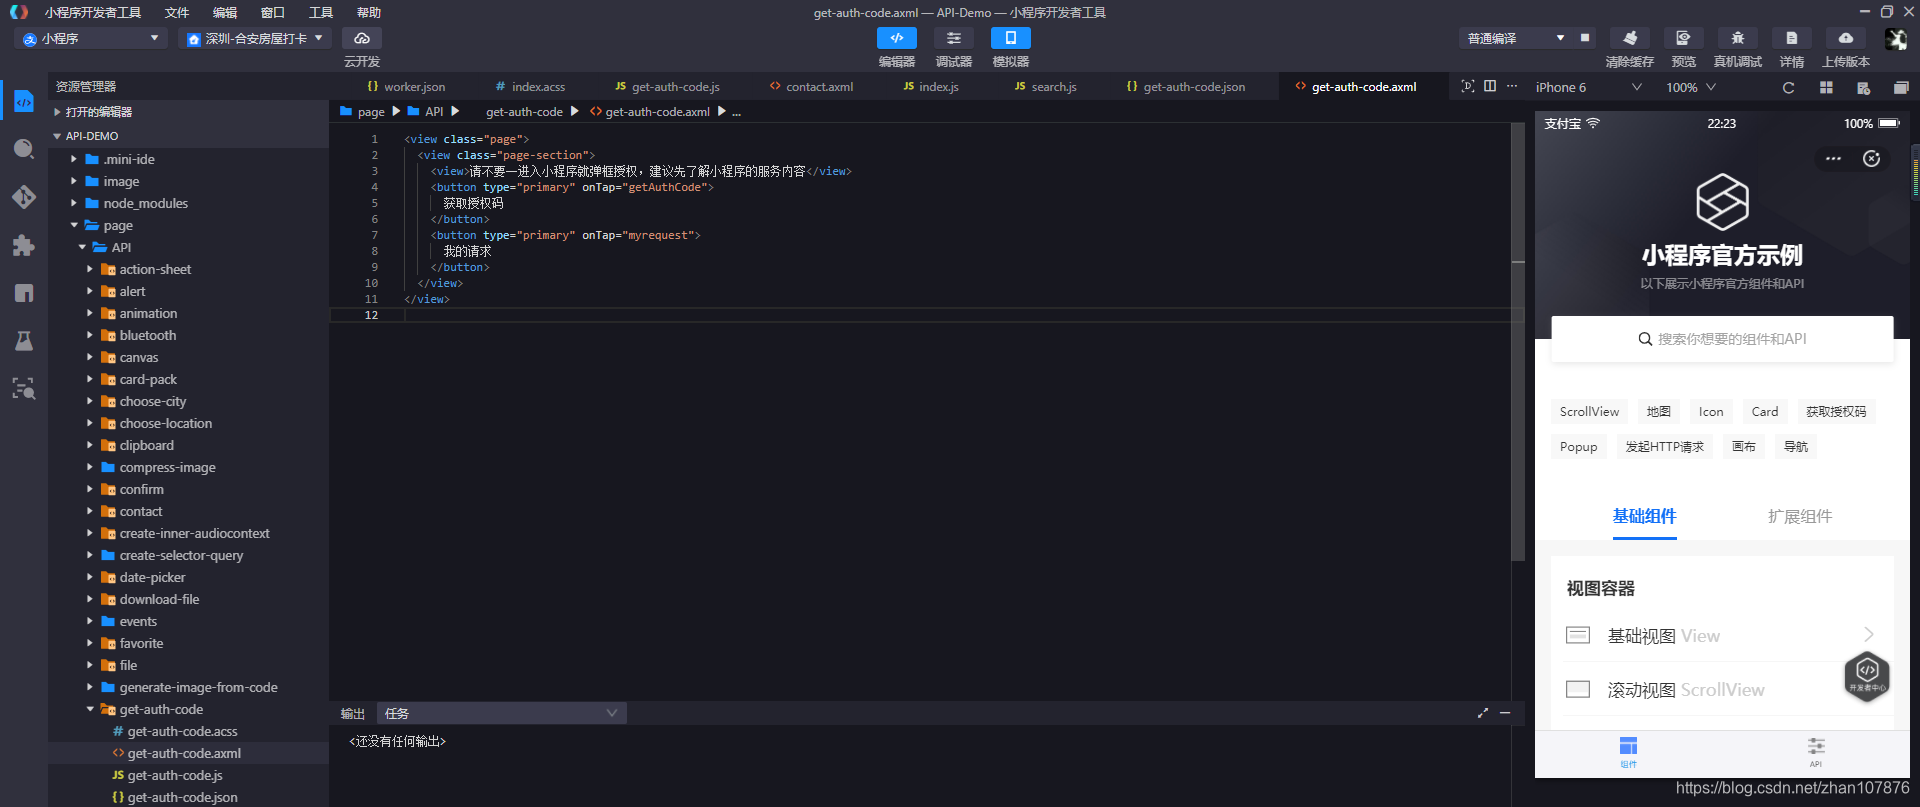Open the Explorer file panel icon
1920x807 pixels.
pyautogui.click(x=24, y=101)
